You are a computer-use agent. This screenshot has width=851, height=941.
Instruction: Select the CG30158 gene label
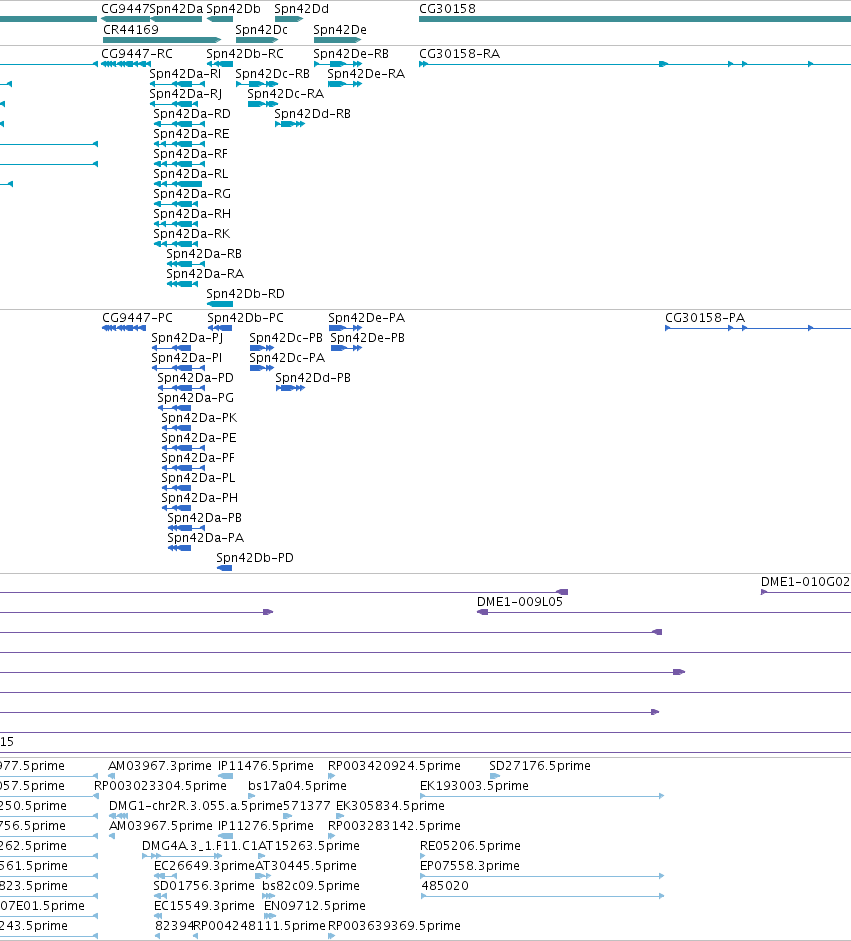[447, 9]
